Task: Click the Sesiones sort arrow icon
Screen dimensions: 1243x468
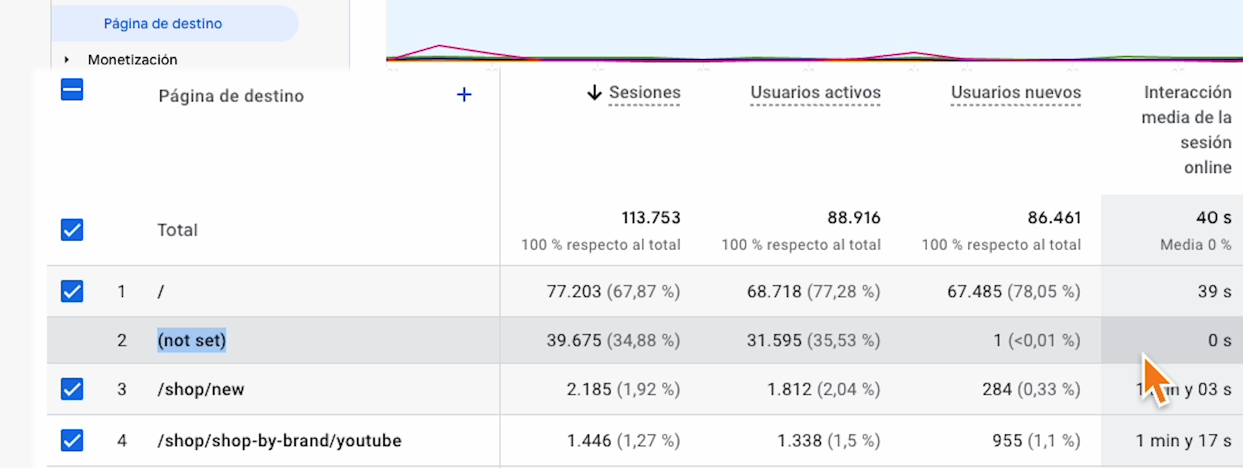Action: pyautogui.click(x=594, y=93)
